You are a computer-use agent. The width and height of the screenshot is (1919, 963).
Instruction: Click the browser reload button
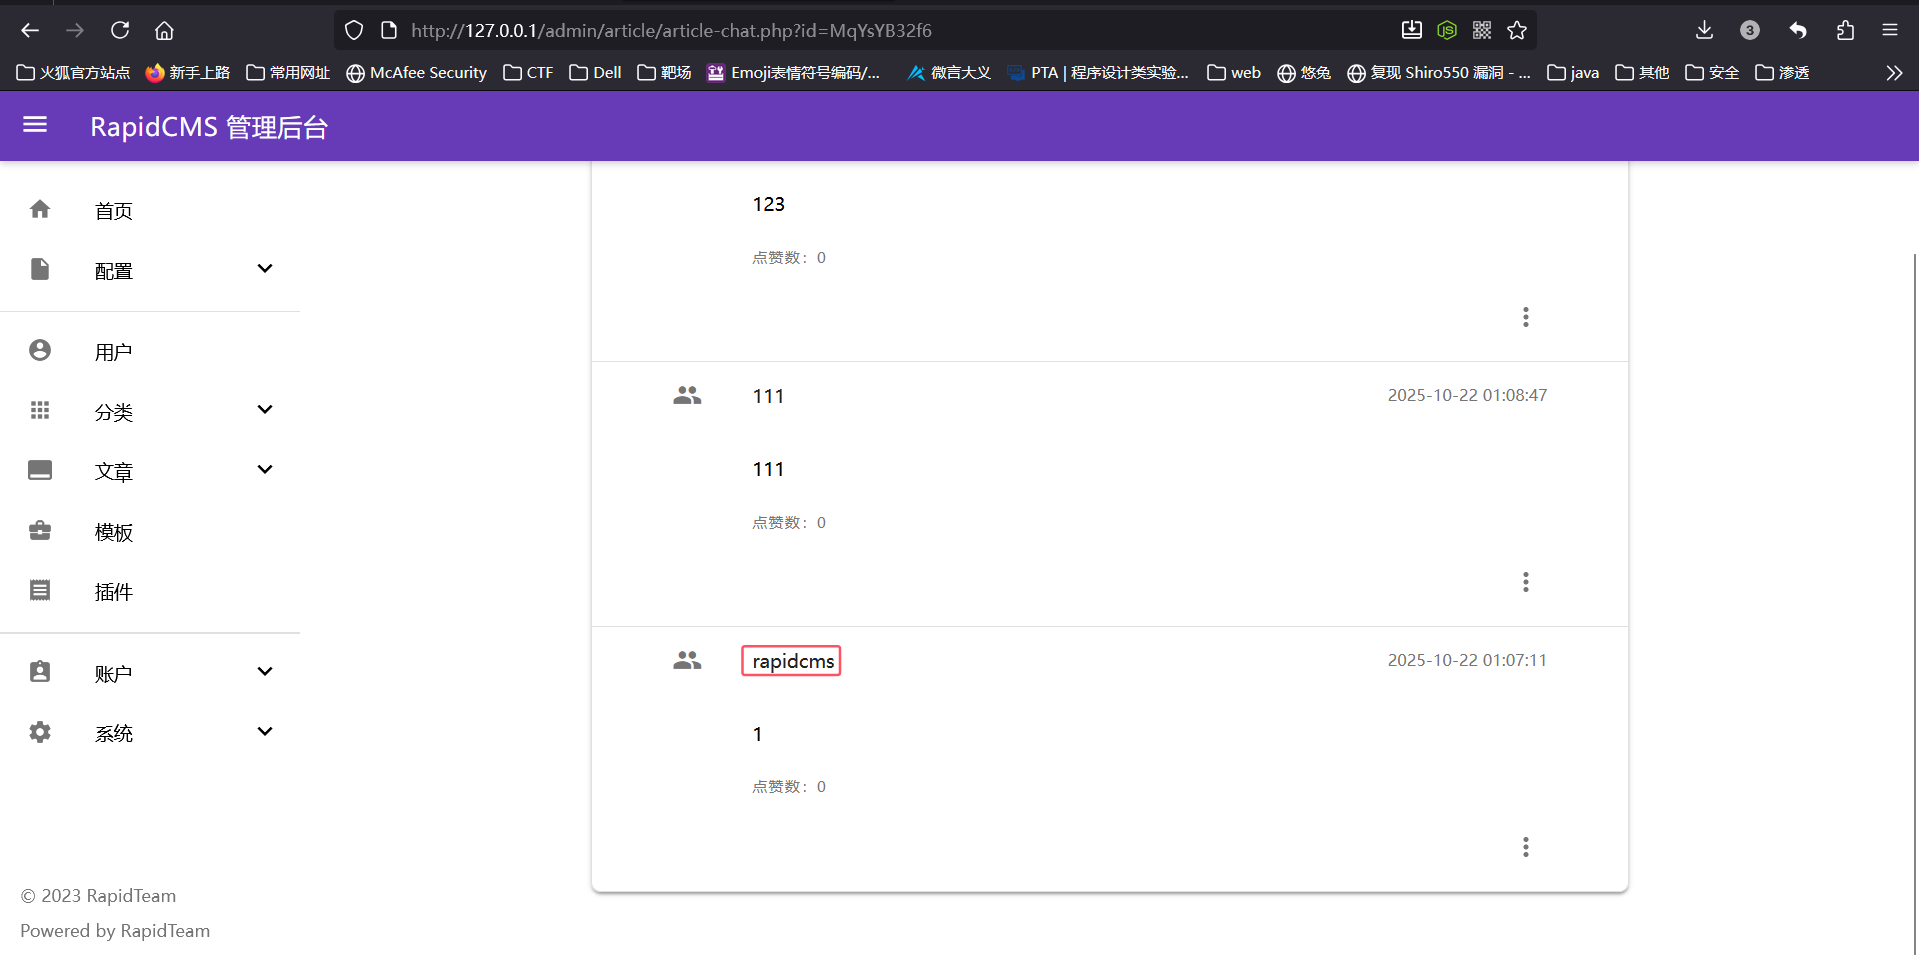(x=120, y=30)
